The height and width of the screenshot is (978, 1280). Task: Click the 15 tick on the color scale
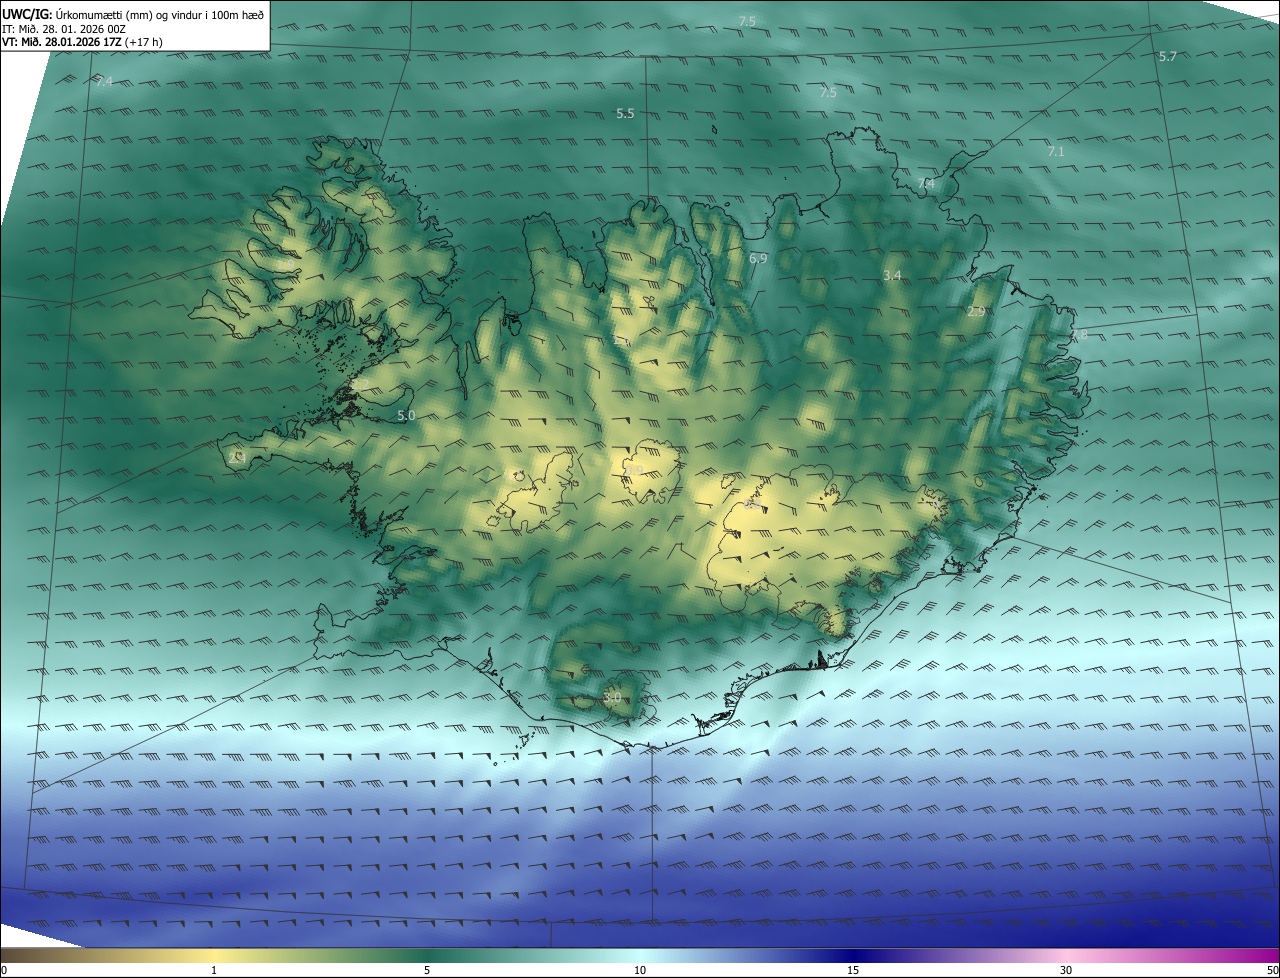pos(853,970)
